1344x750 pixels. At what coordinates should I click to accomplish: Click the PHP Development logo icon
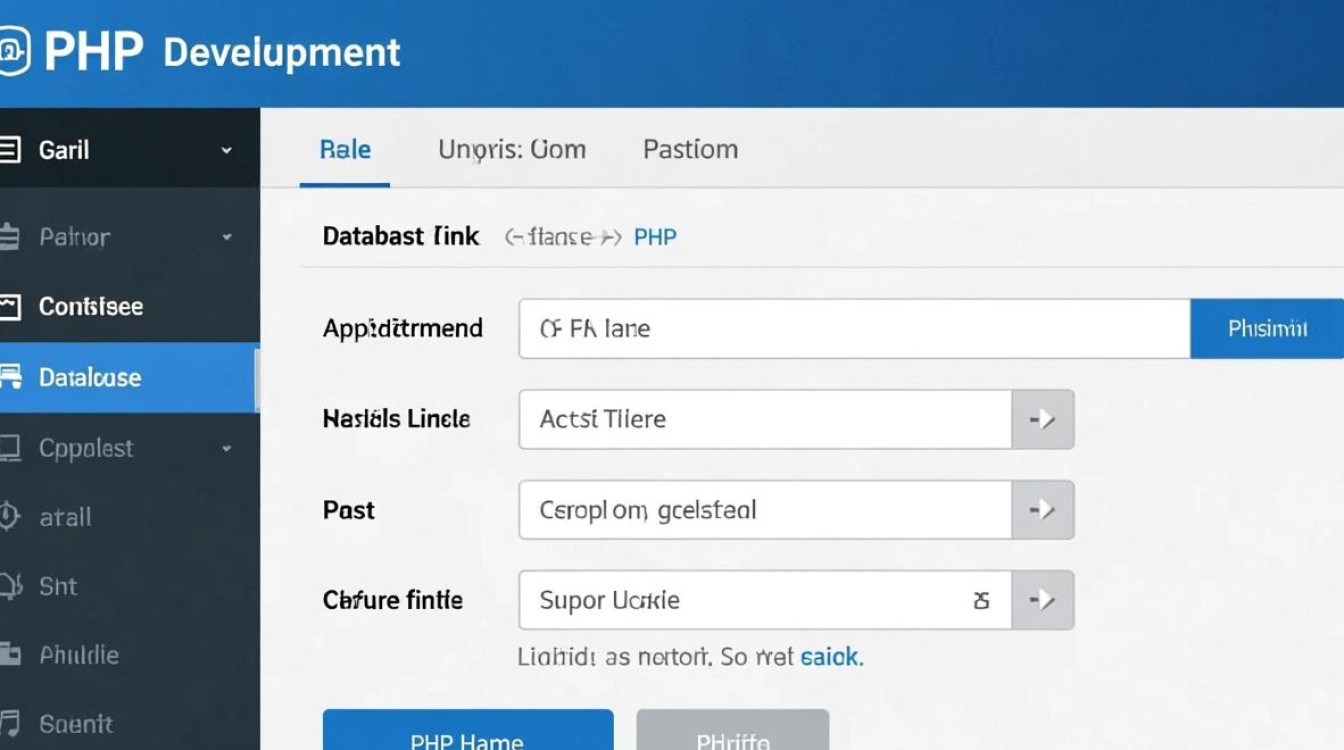coord(12,52)
